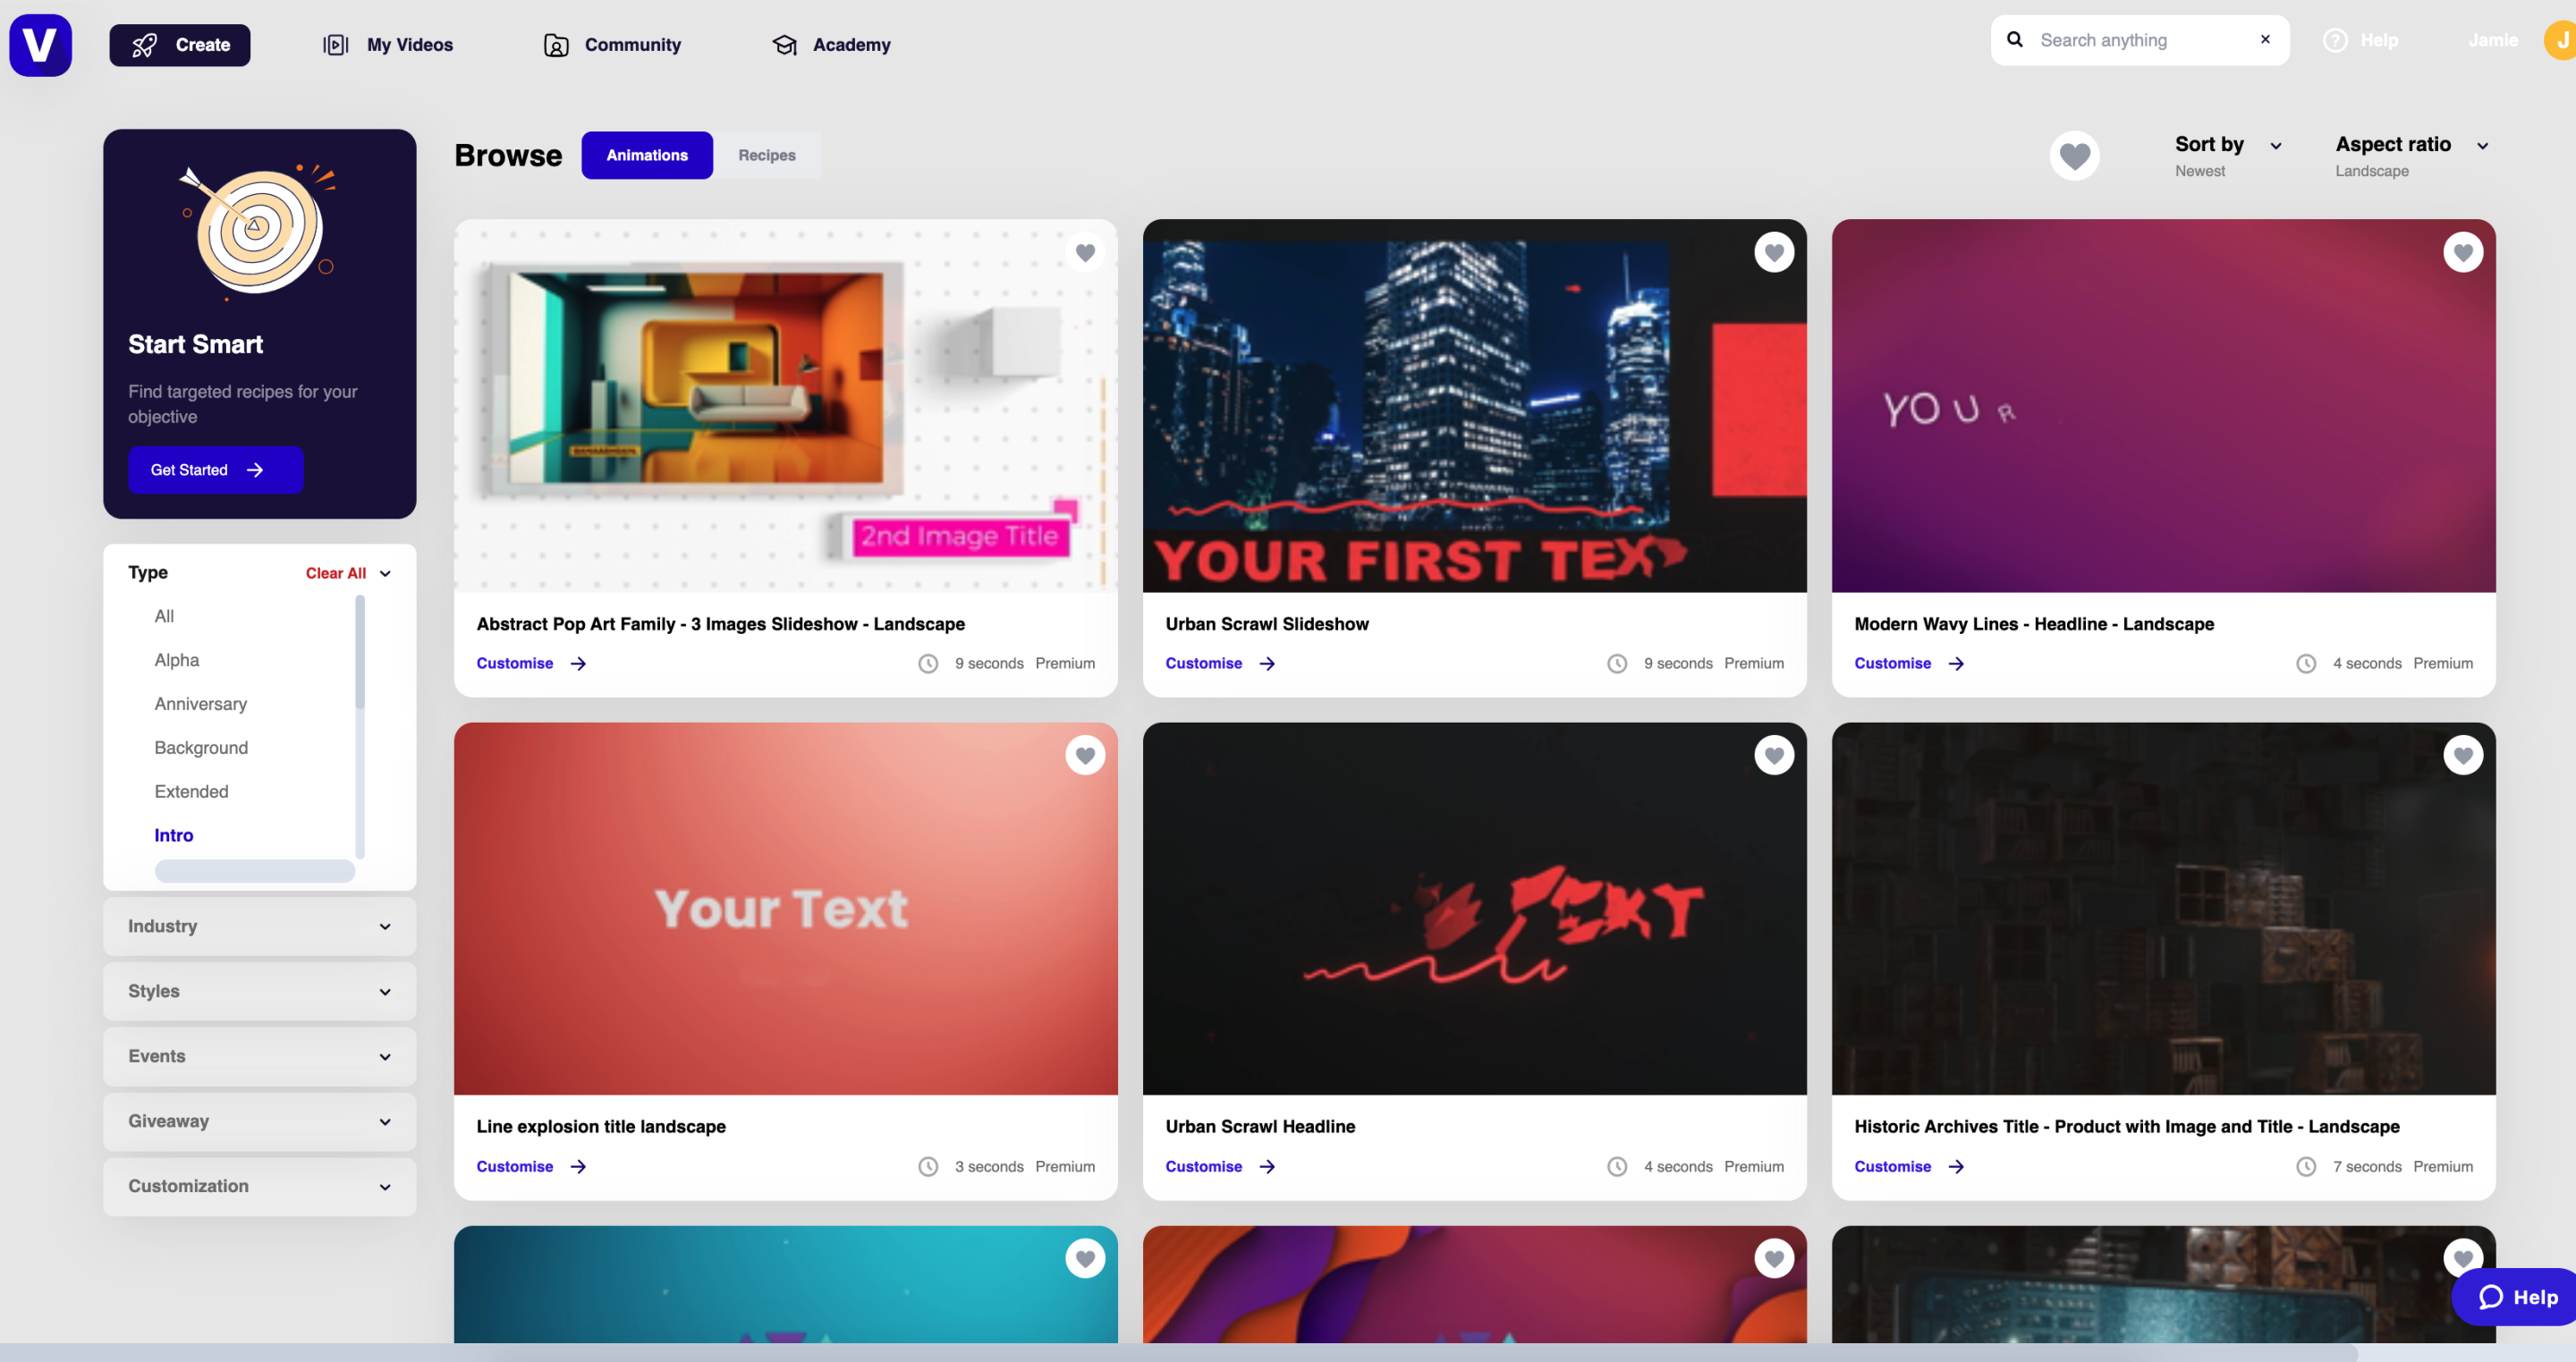Expand the Industry filter section
The image size is (2576, 1362).
click(x=259, y=926)
